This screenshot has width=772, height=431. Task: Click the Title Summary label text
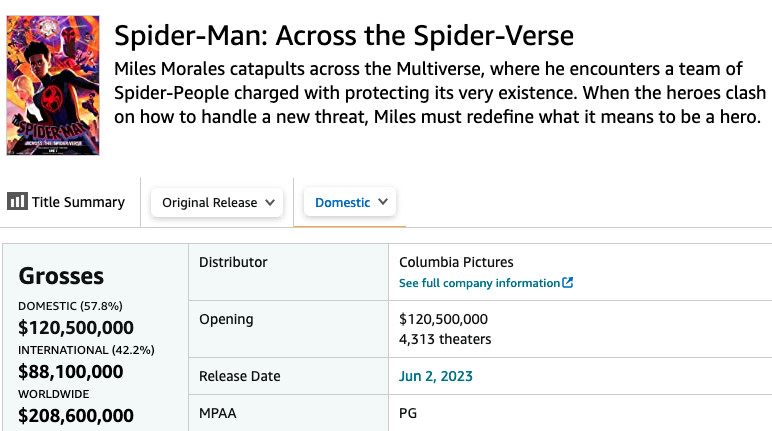click(78, 202)
